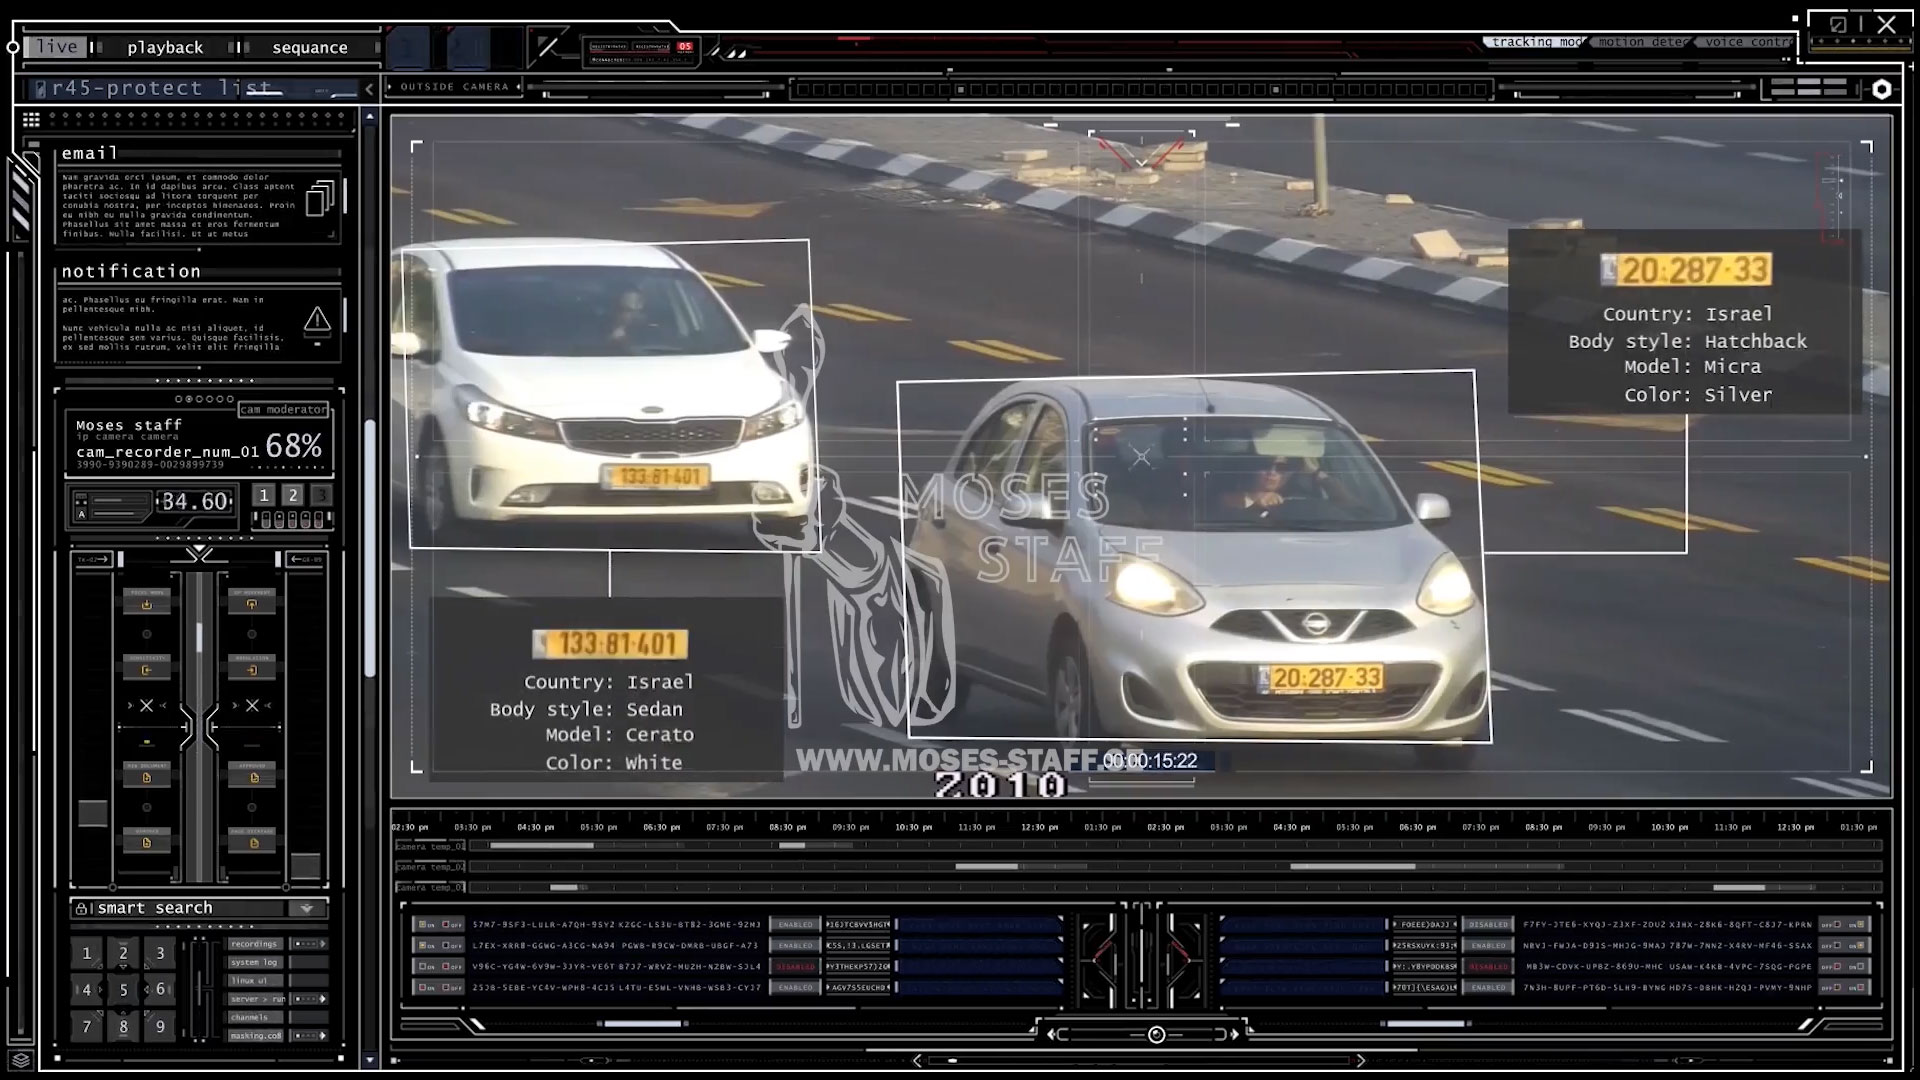Click the copy icon in email panel
Viewport: 1920px width, 1080px height.
pyautogui.click(x=319, y=198)
